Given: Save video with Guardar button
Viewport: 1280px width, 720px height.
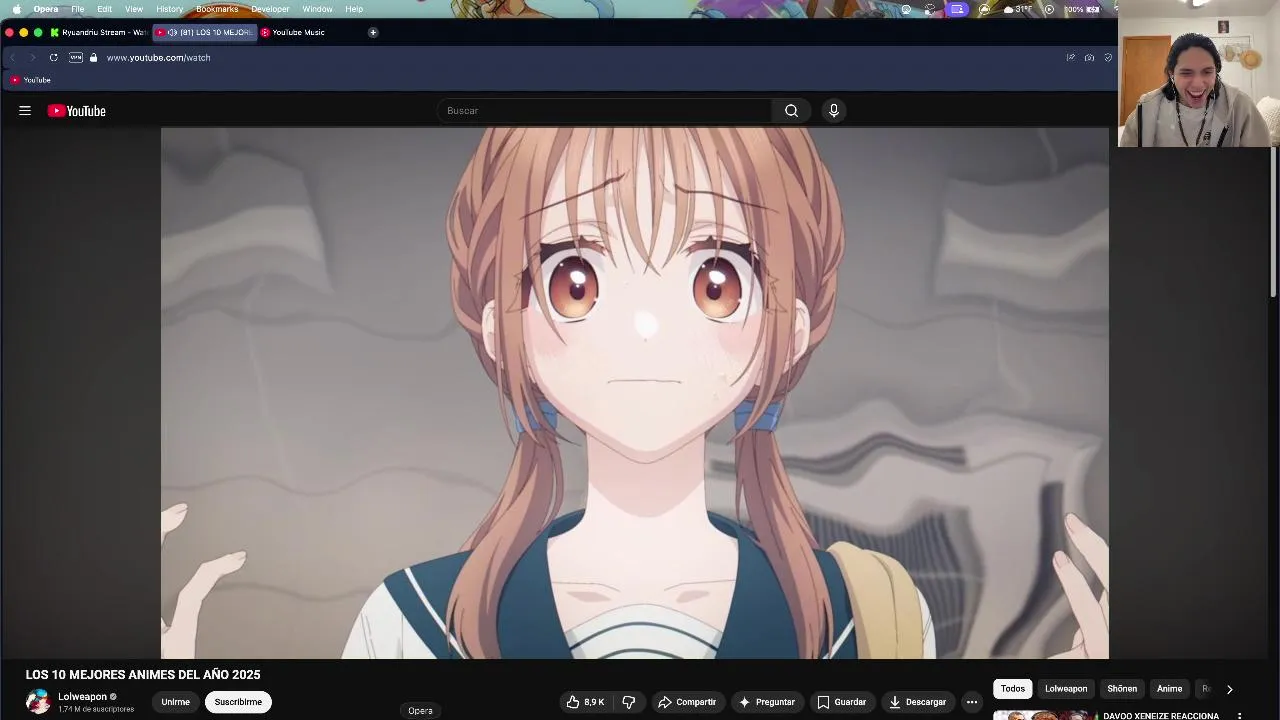Looking at the screenshot, I should click(x=841, y=702).
